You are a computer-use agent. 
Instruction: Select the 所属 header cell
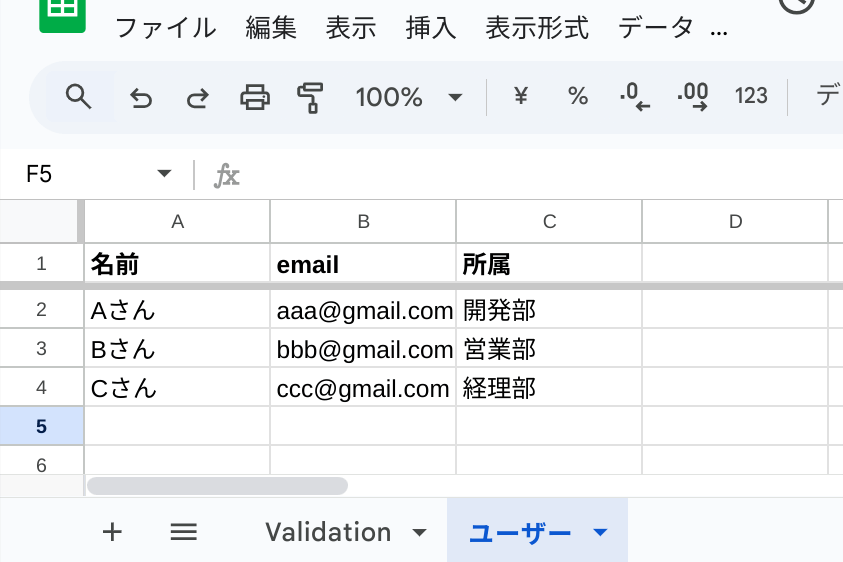[x=549, y=264]
